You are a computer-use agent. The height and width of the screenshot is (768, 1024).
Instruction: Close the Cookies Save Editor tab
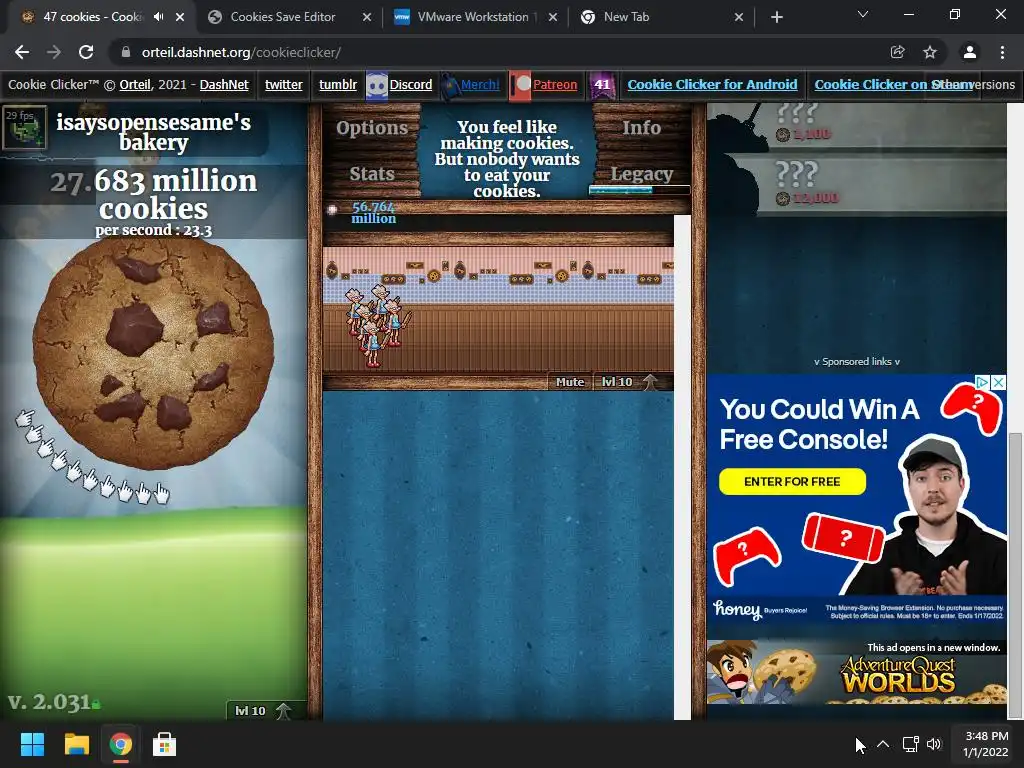click(x=367, y=17)
